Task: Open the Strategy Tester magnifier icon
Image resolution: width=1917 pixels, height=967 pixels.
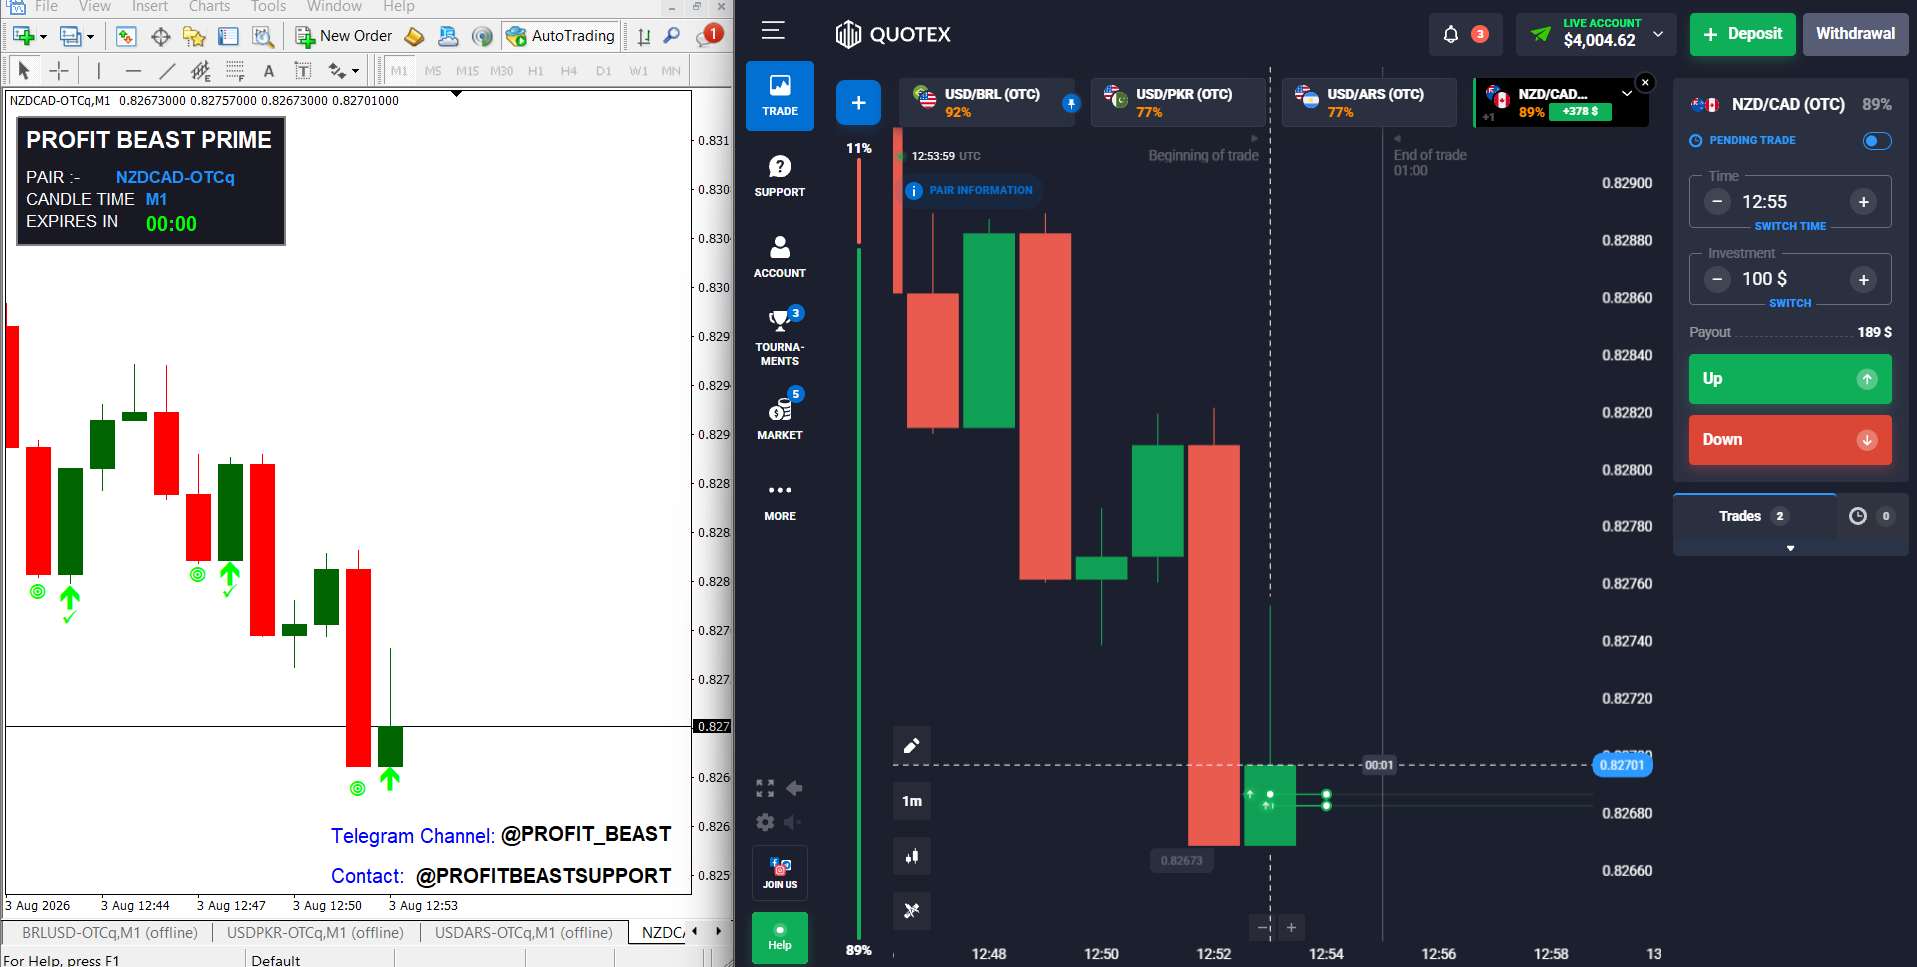Action: click(x=262, y=36)
